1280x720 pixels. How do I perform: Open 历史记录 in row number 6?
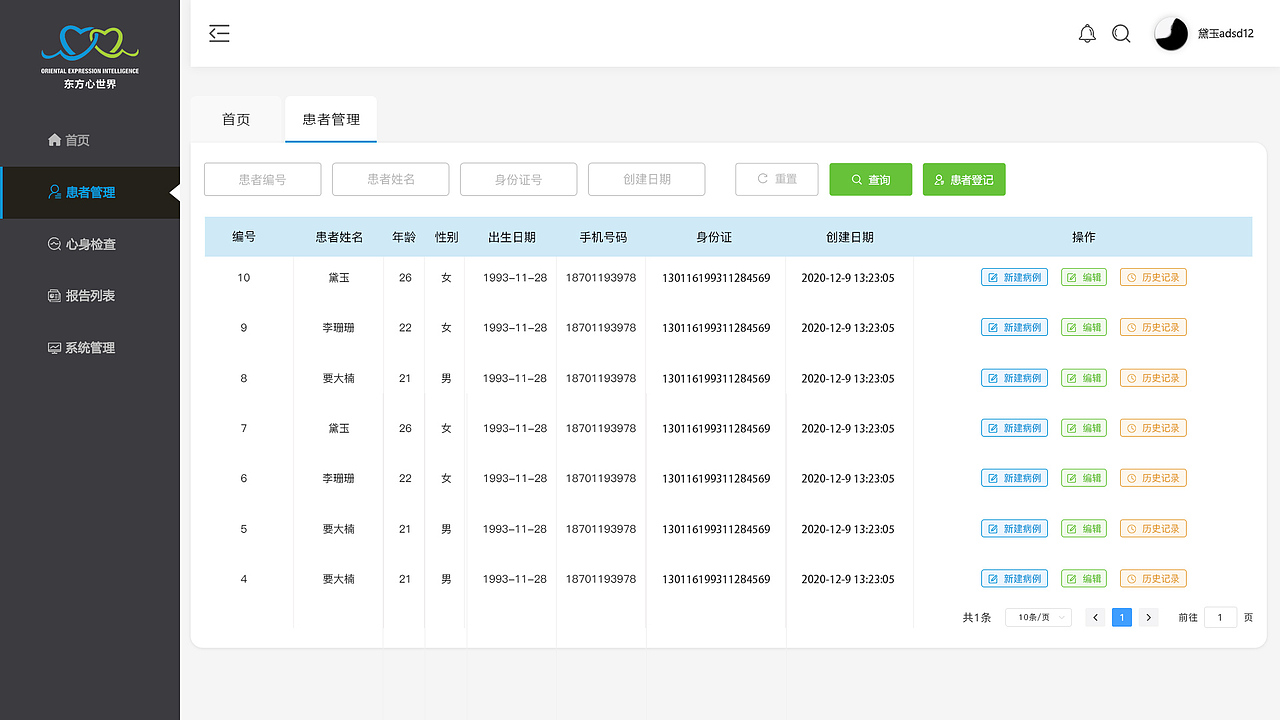pyautogui.click(x=1153, y=478)
